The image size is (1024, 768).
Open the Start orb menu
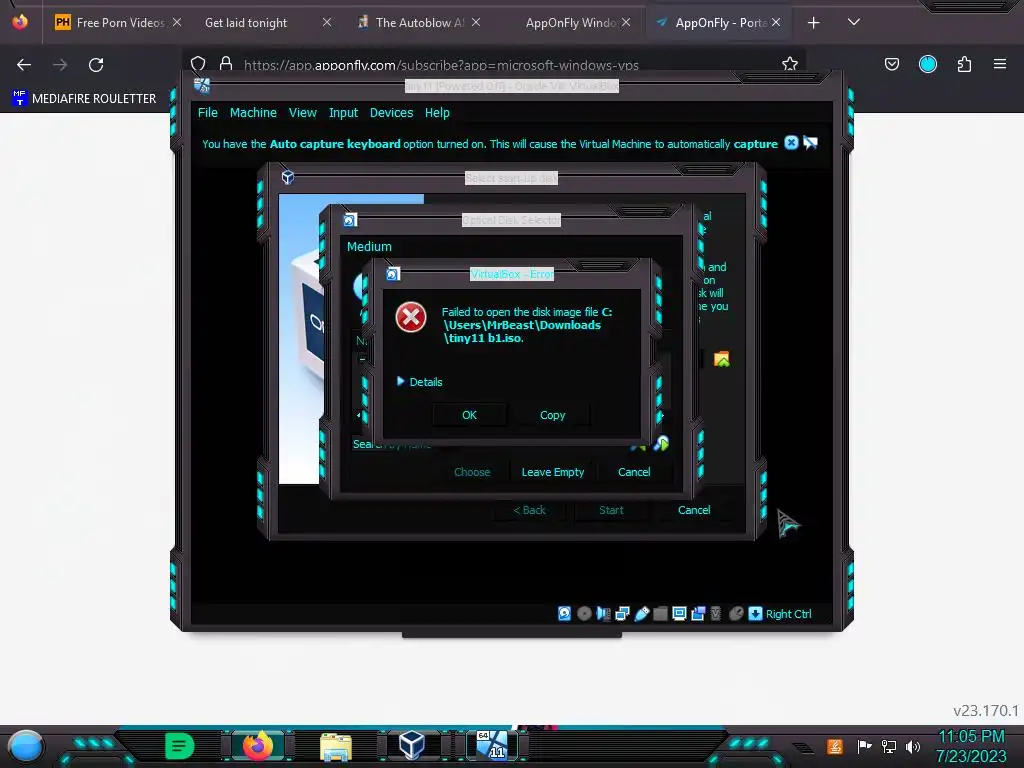tap(25, 746)
